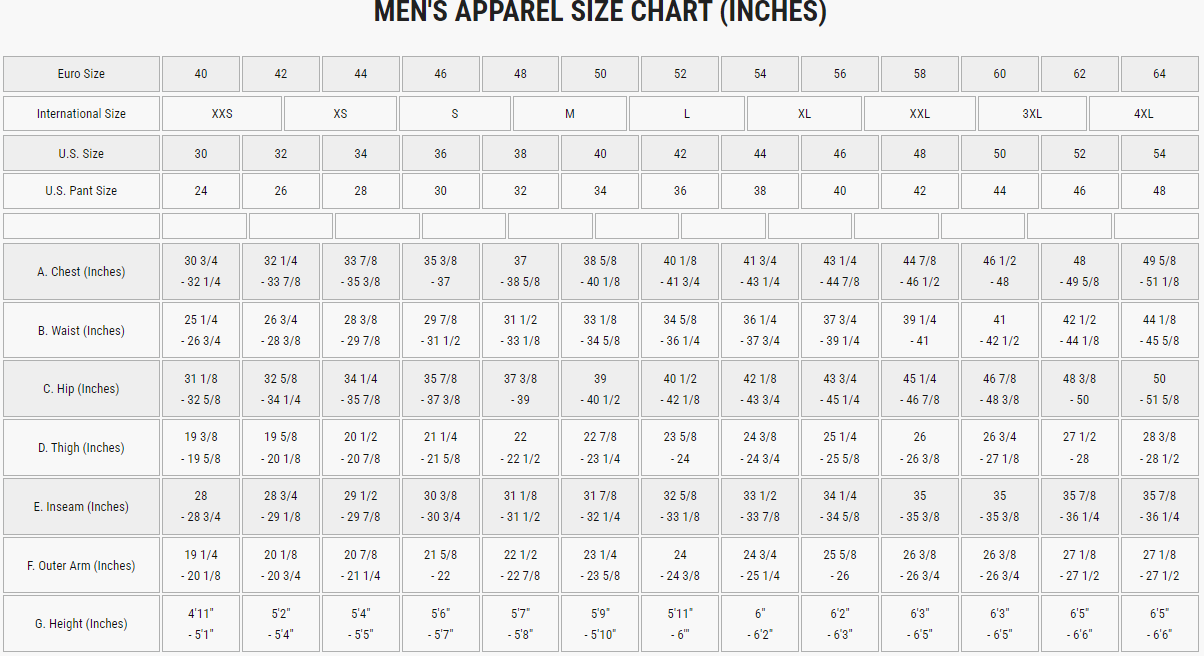
Task: Select the International Size XXS cell
Action: [x=222, y=114]
